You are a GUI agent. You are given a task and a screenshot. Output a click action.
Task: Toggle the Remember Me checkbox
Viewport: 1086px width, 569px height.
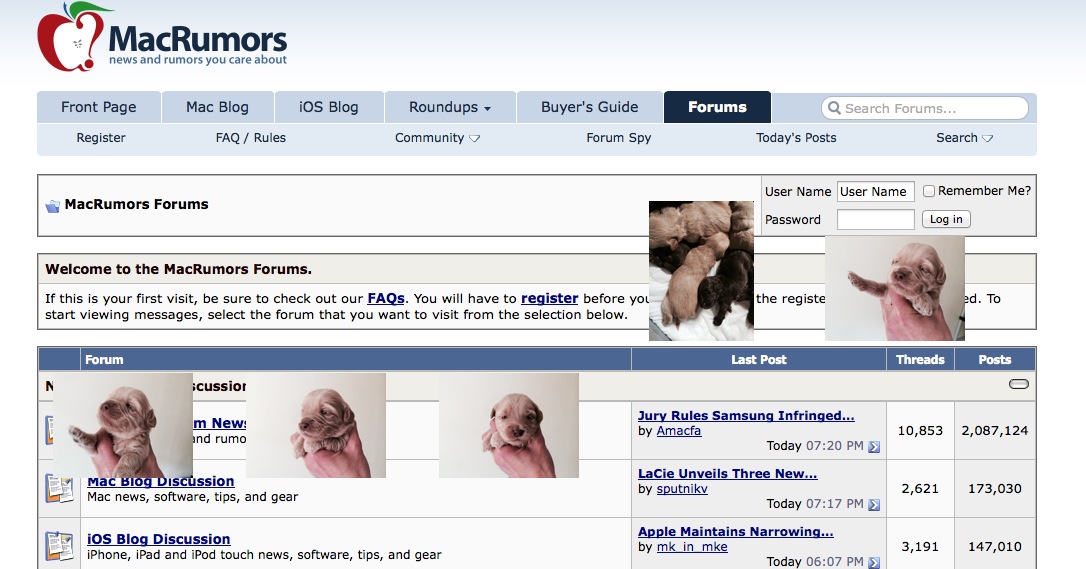pyautogui.click(x=929, y=191)
